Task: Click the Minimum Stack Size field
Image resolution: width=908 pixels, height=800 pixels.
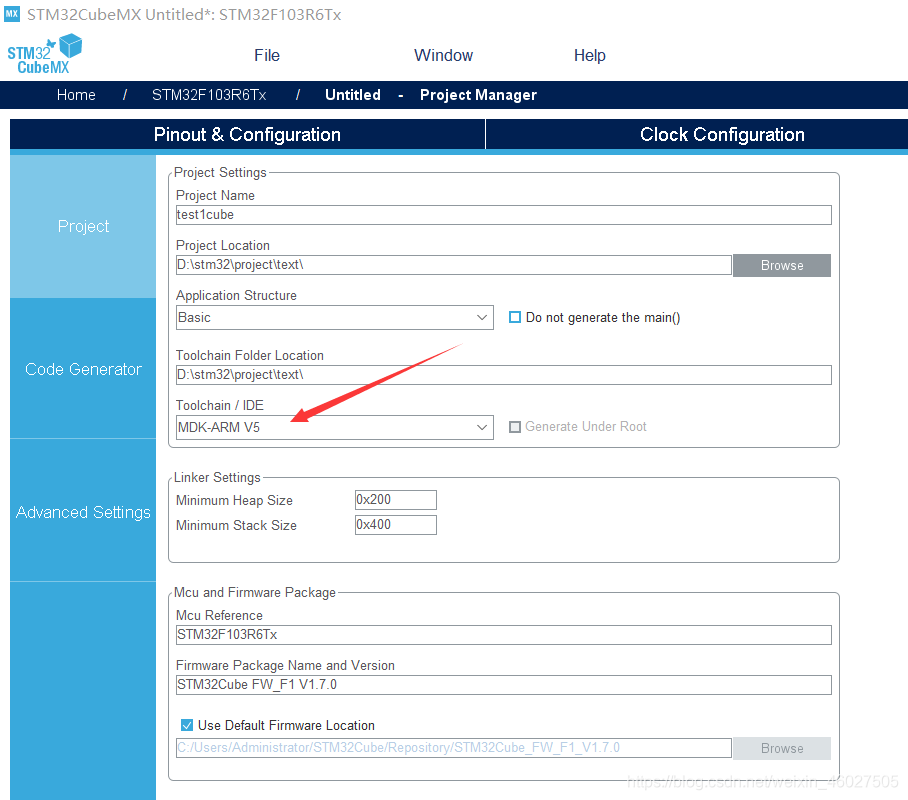Action: (396, 525)
